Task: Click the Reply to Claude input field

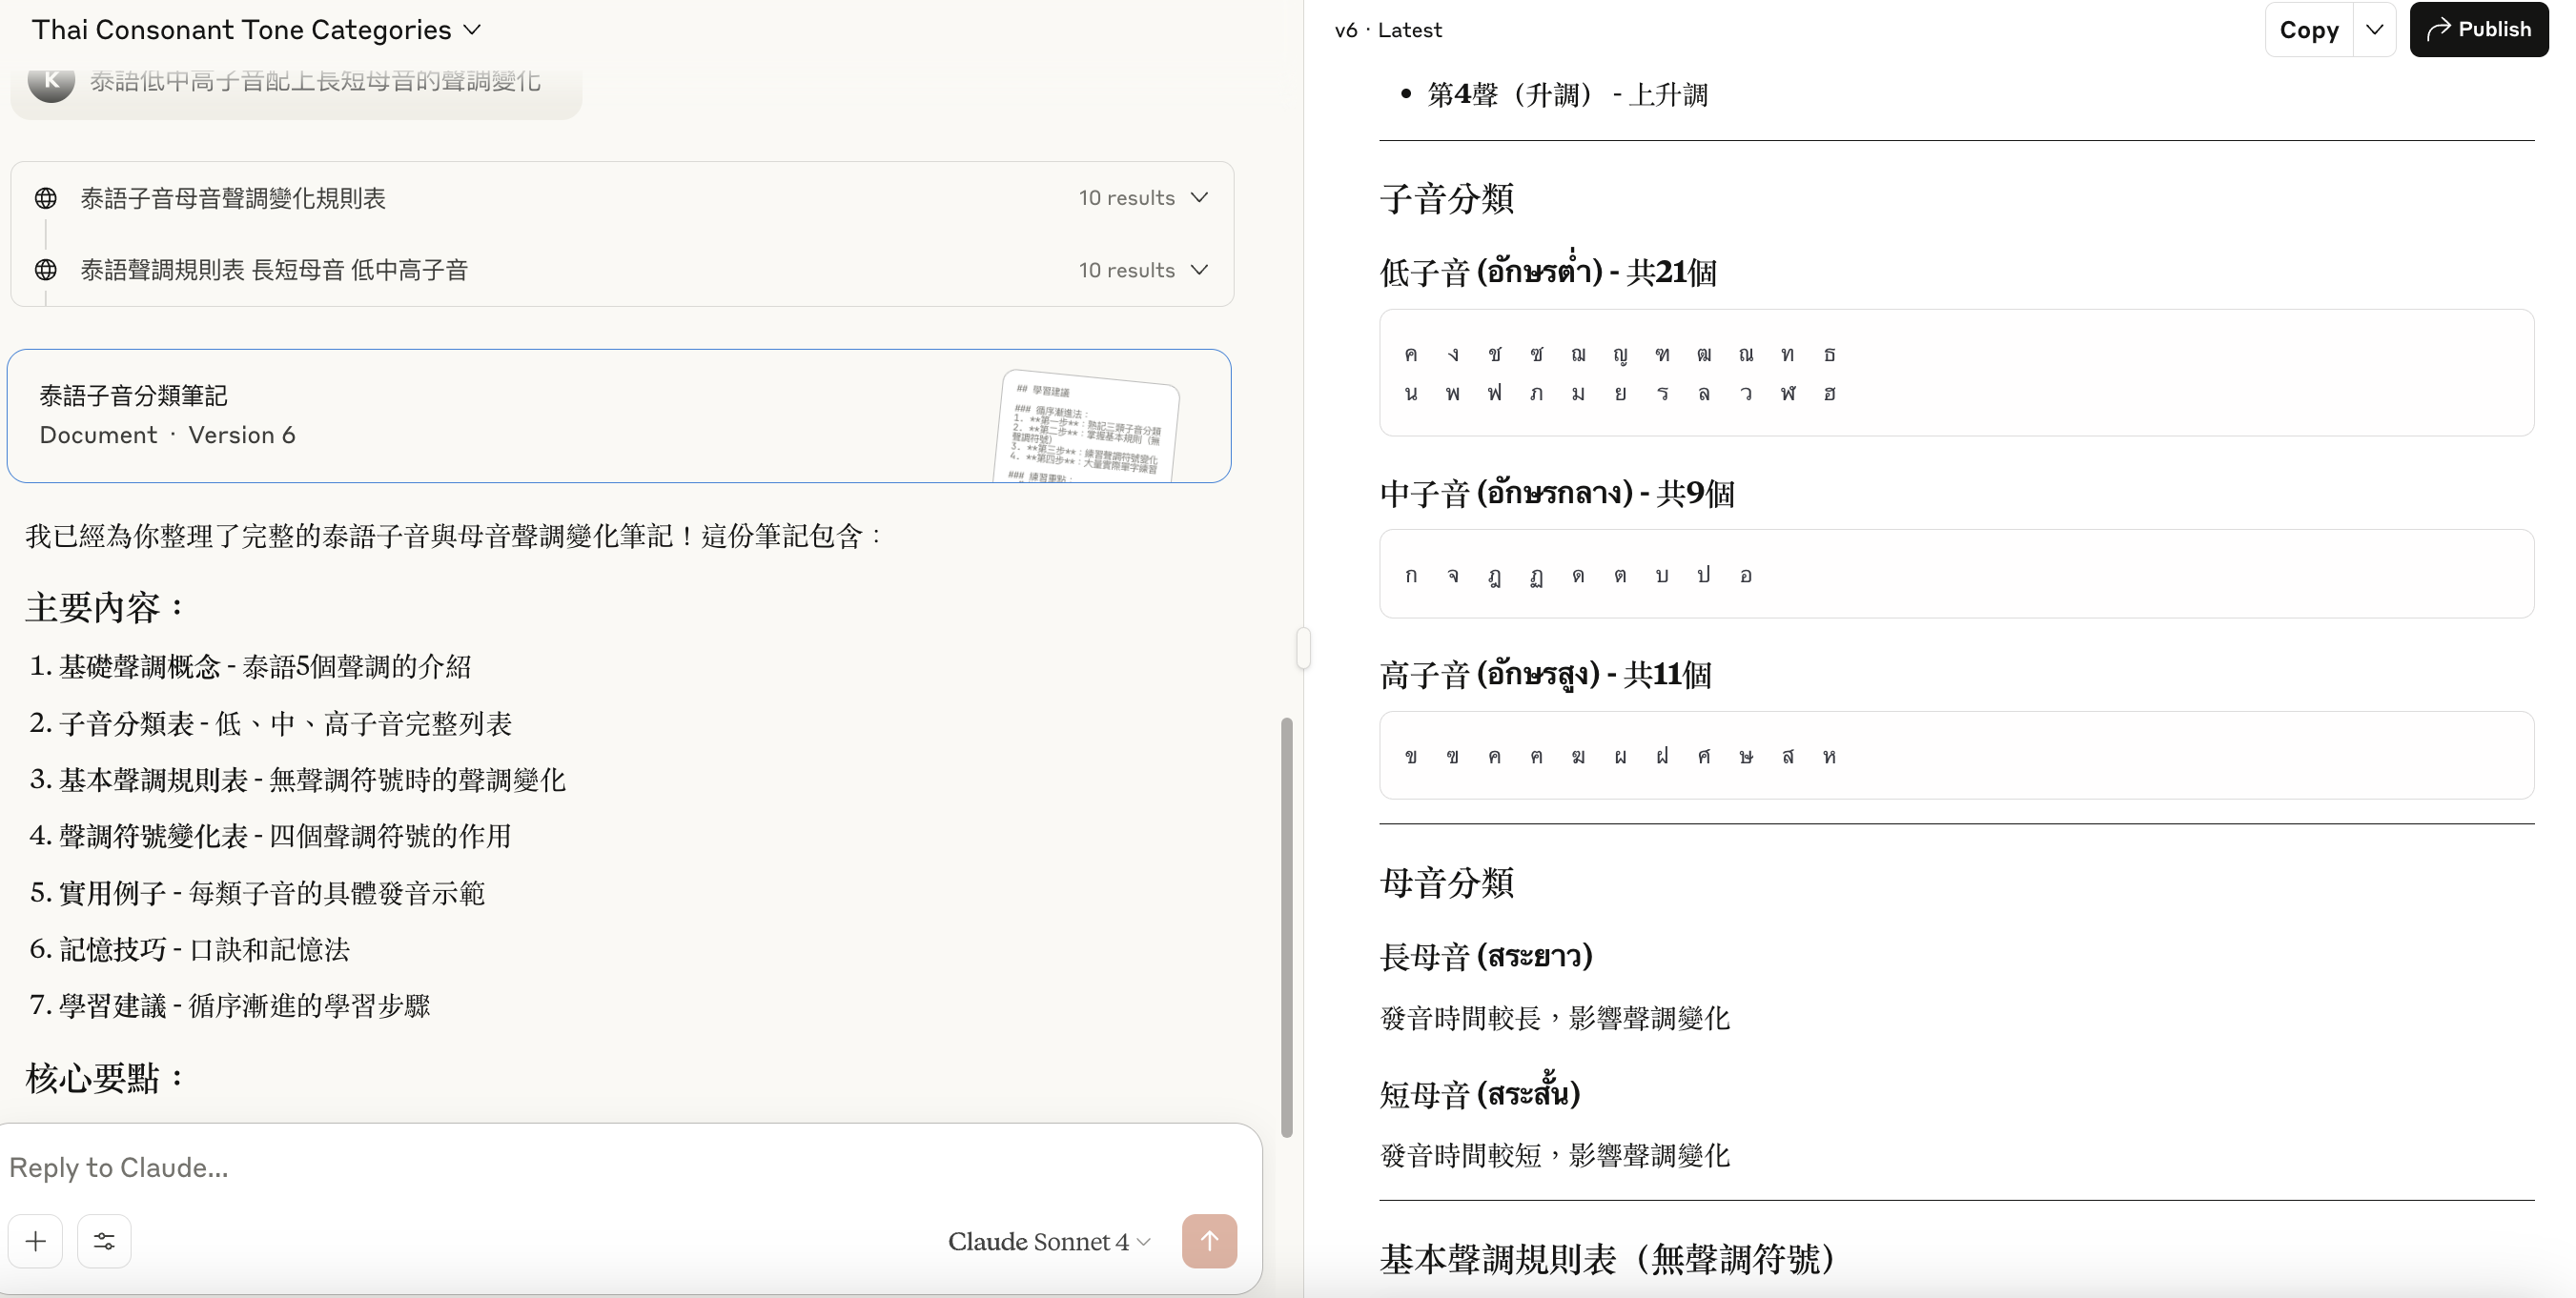Action: tap(620, 1167)
